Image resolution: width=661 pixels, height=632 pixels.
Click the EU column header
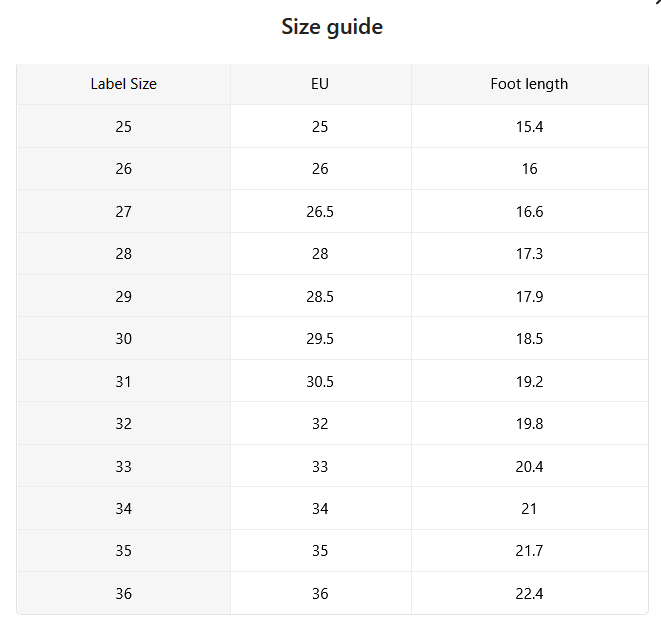320,84
